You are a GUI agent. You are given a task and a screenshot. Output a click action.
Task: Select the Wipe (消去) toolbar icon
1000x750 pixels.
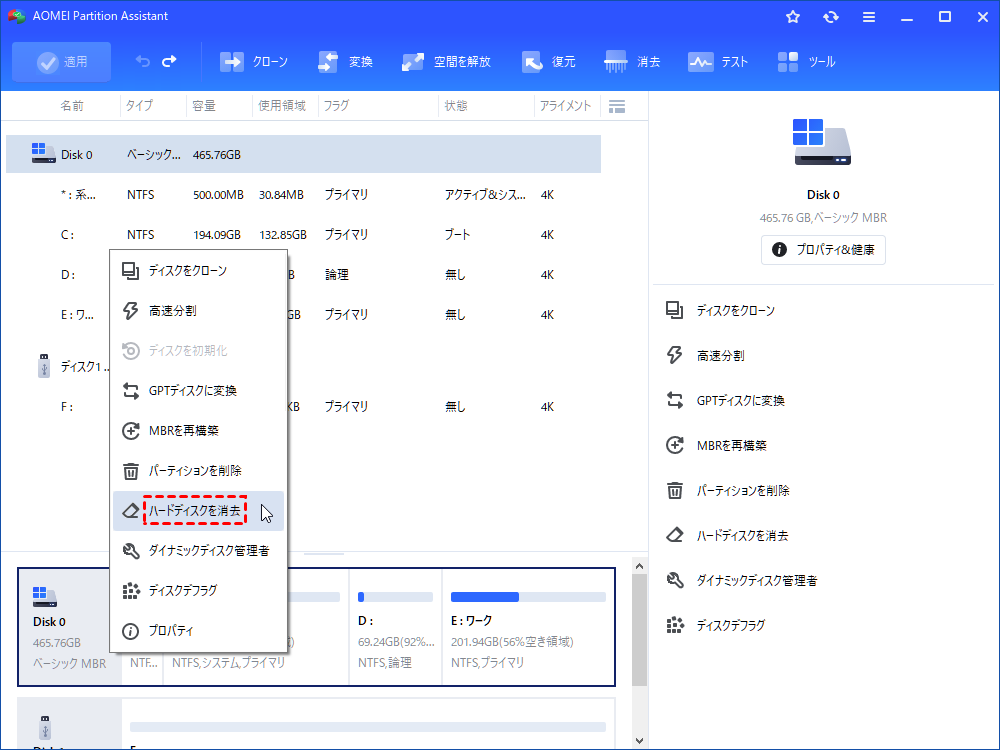(616, 62)
